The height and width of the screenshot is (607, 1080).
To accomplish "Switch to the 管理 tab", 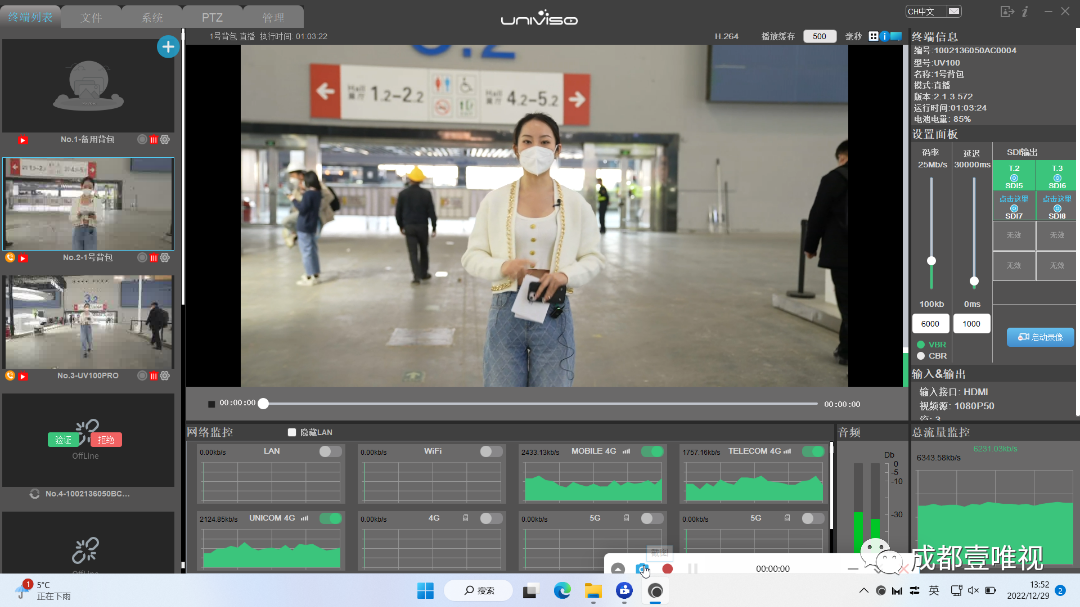I will tap(273, 17).
